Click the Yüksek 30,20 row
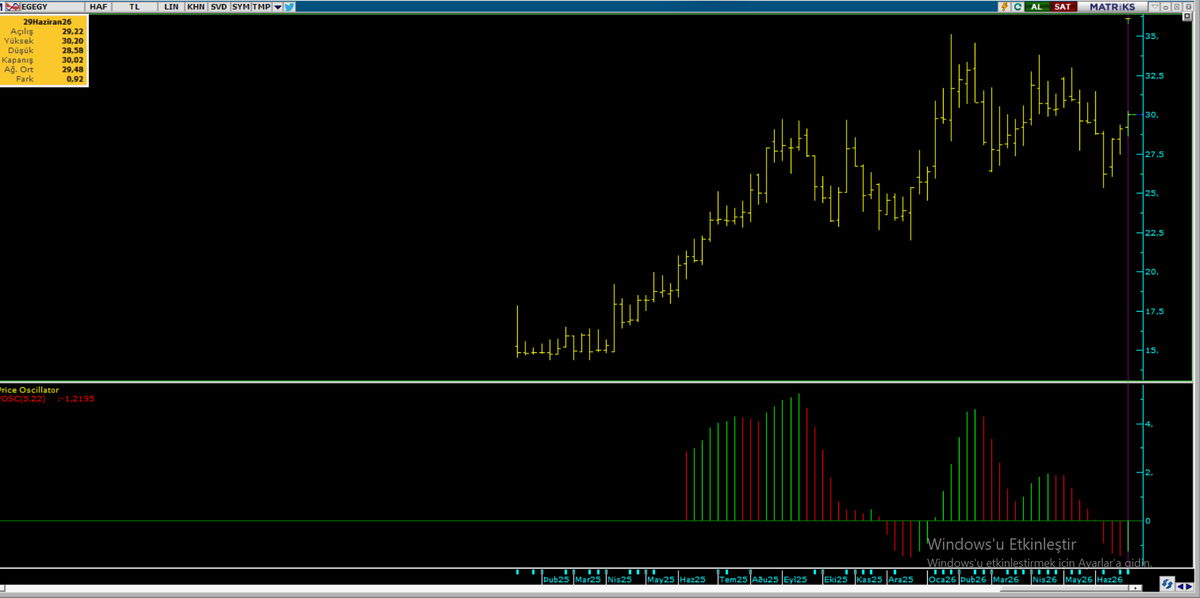 tap(44, 41)
